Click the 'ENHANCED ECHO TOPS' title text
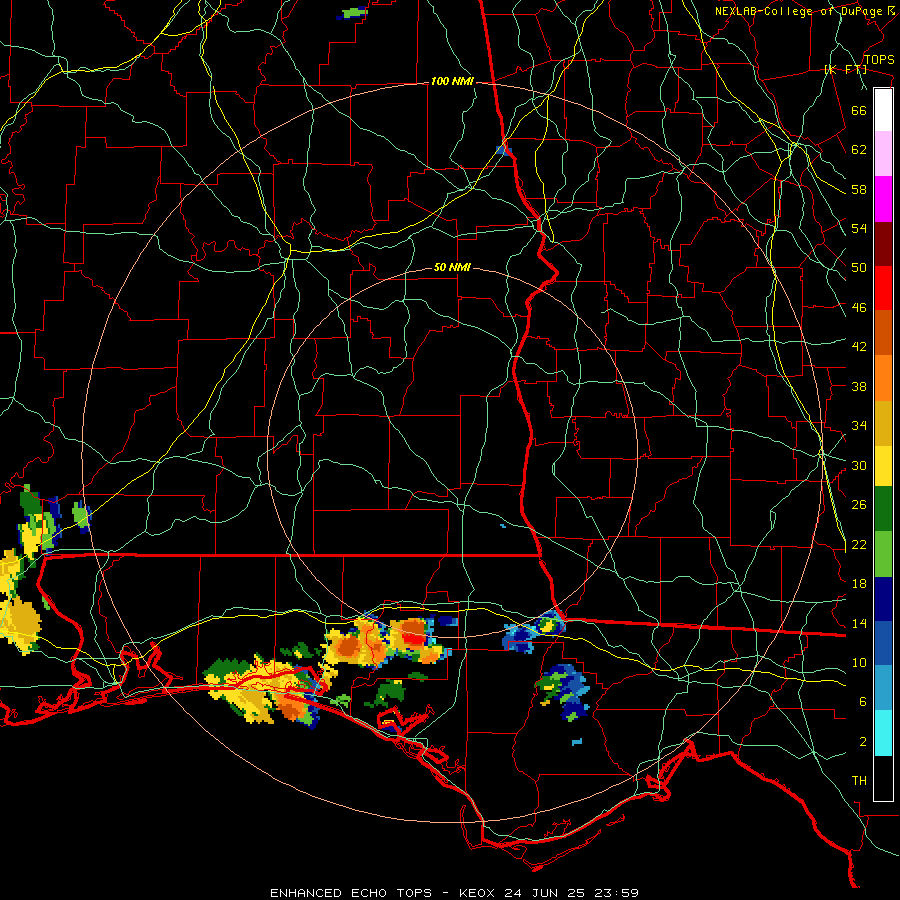This screenshot has height=900, width=900. 351,893
